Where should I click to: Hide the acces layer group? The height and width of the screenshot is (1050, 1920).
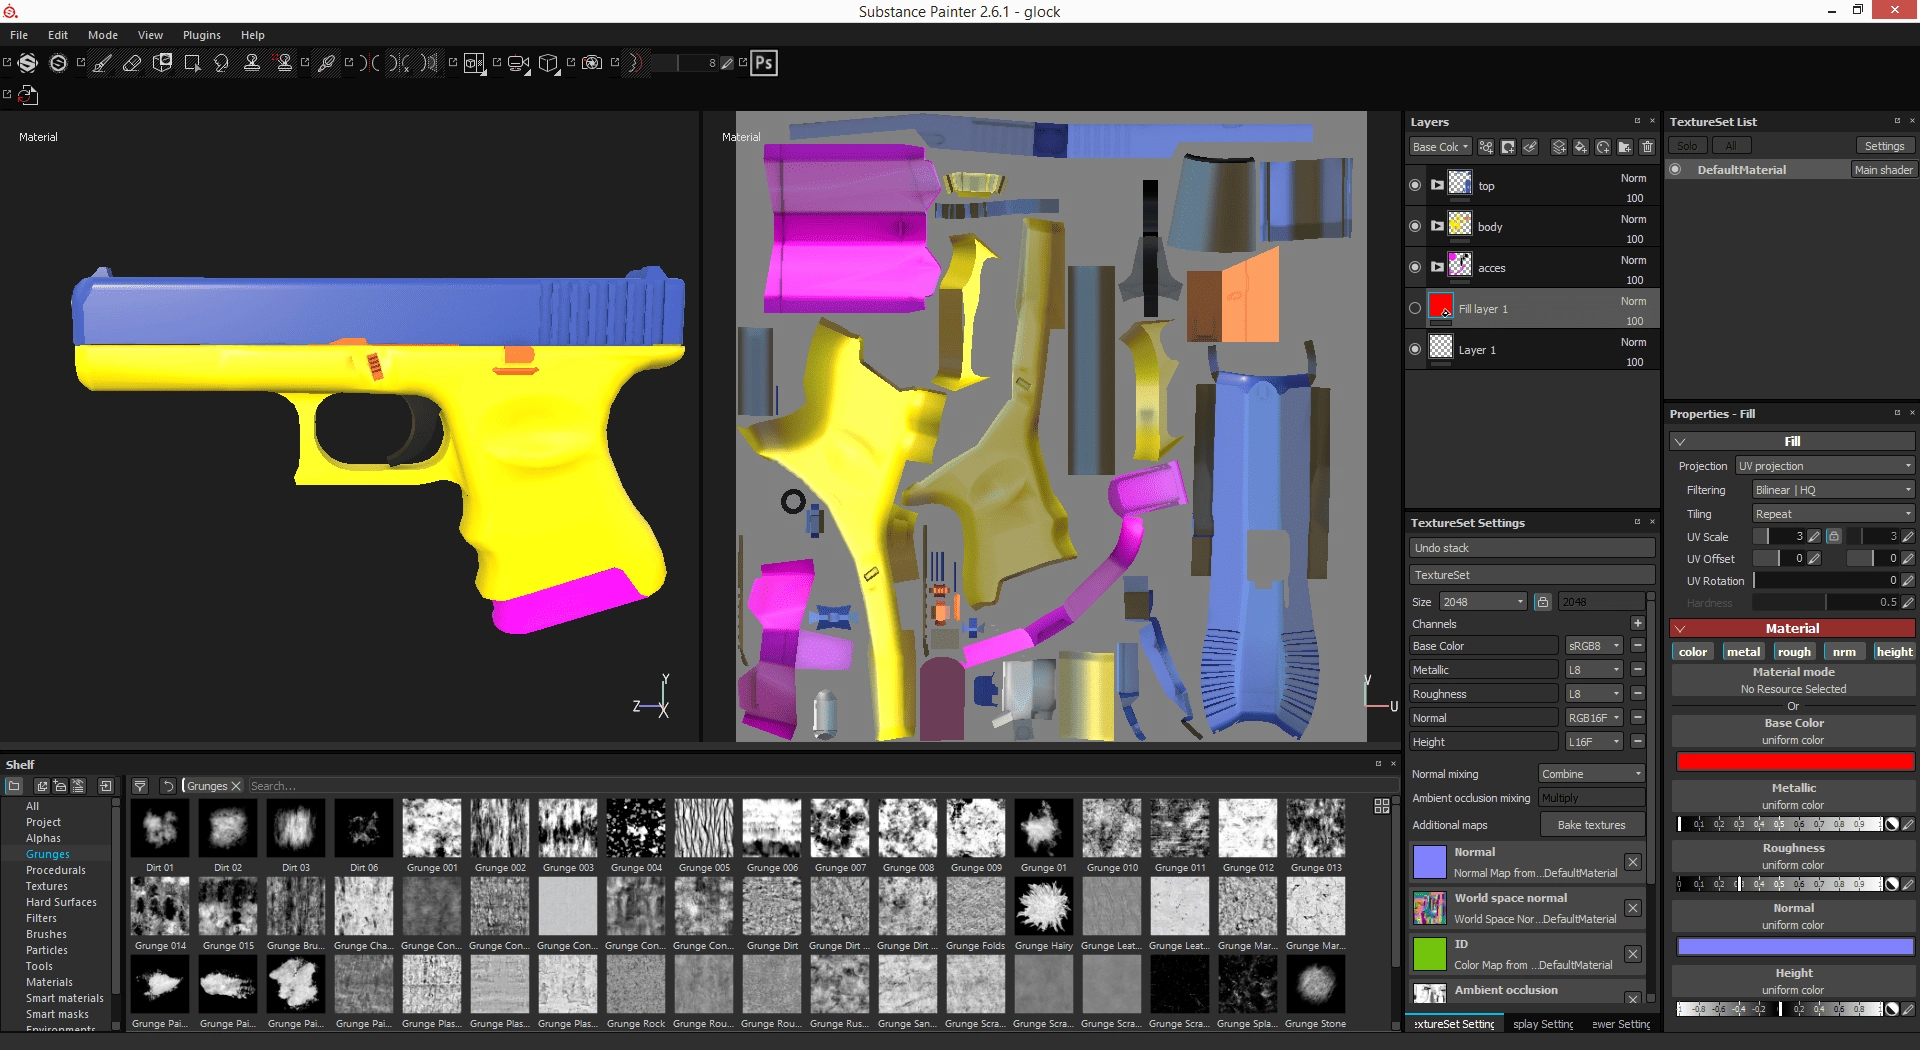point(1415,267)
